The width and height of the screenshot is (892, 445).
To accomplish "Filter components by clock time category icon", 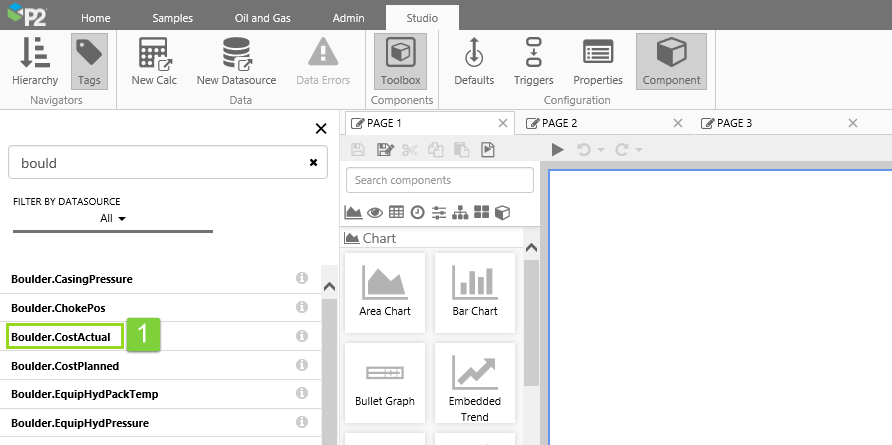I will pos(418,213).
